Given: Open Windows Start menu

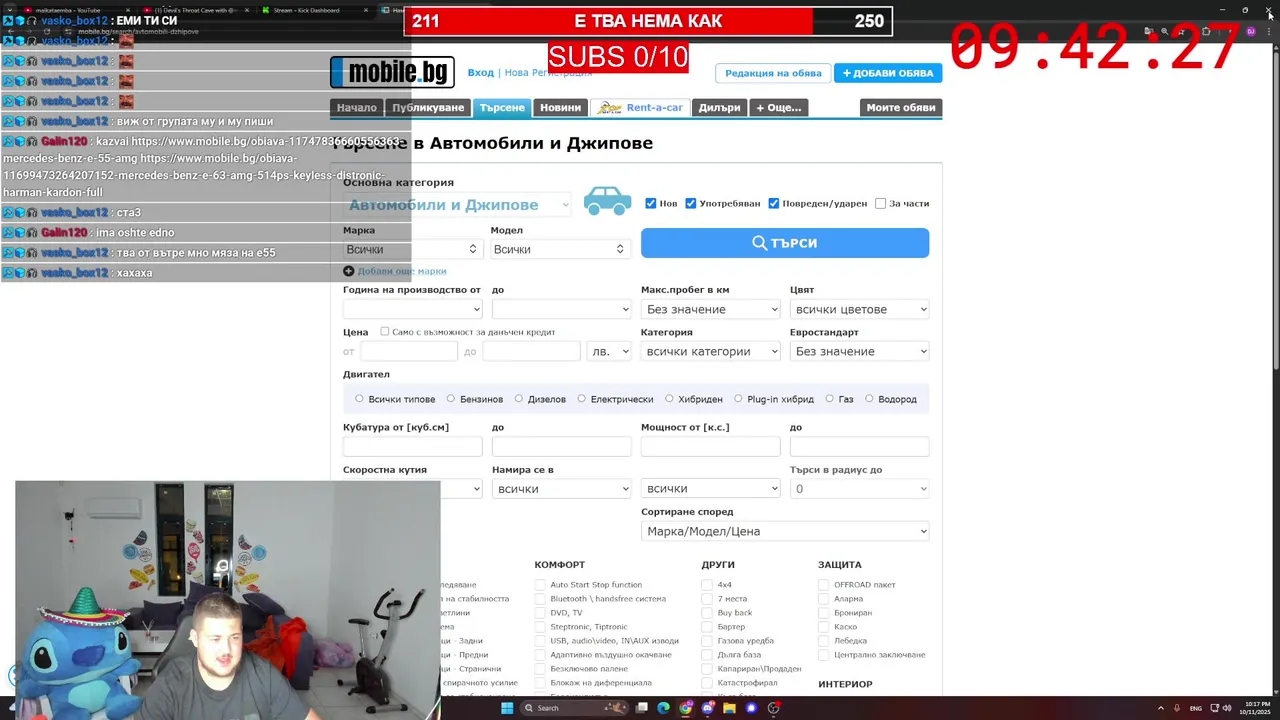Looking at the screenshot, I should click(507, 708).
